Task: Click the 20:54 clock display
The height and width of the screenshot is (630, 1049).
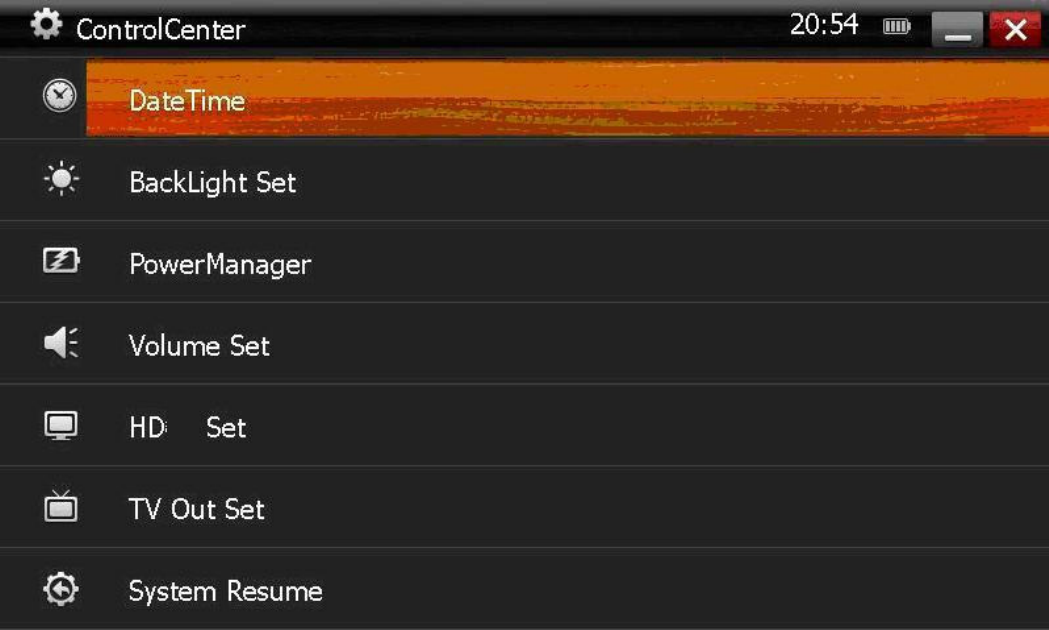Action: (x=824, y=26)
